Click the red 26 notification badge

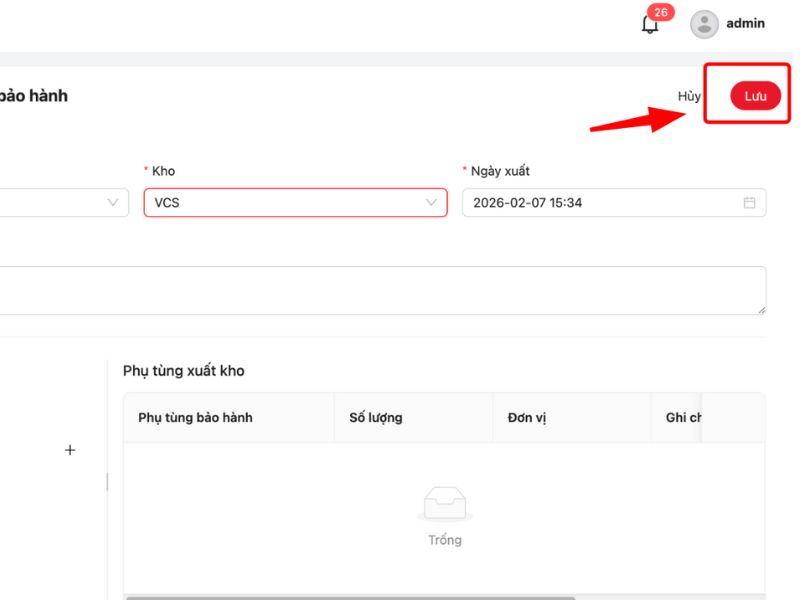point(660,13)
